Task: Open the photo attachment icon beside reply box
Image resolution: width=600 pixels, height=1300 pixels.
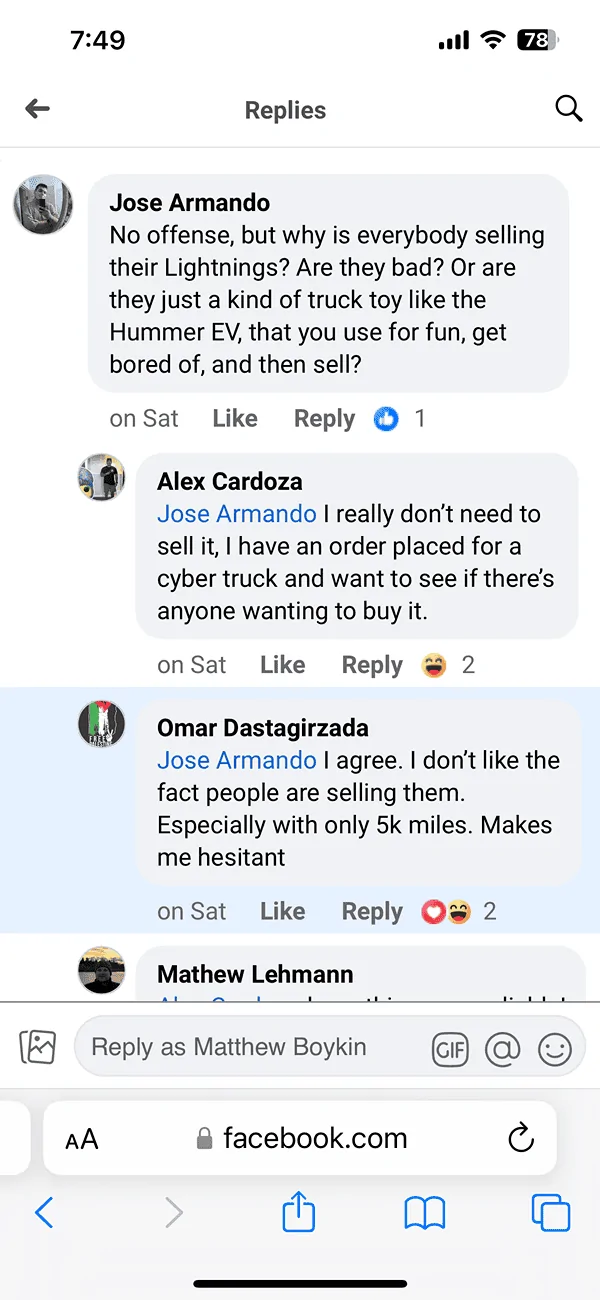Action: click(38, 1047)
